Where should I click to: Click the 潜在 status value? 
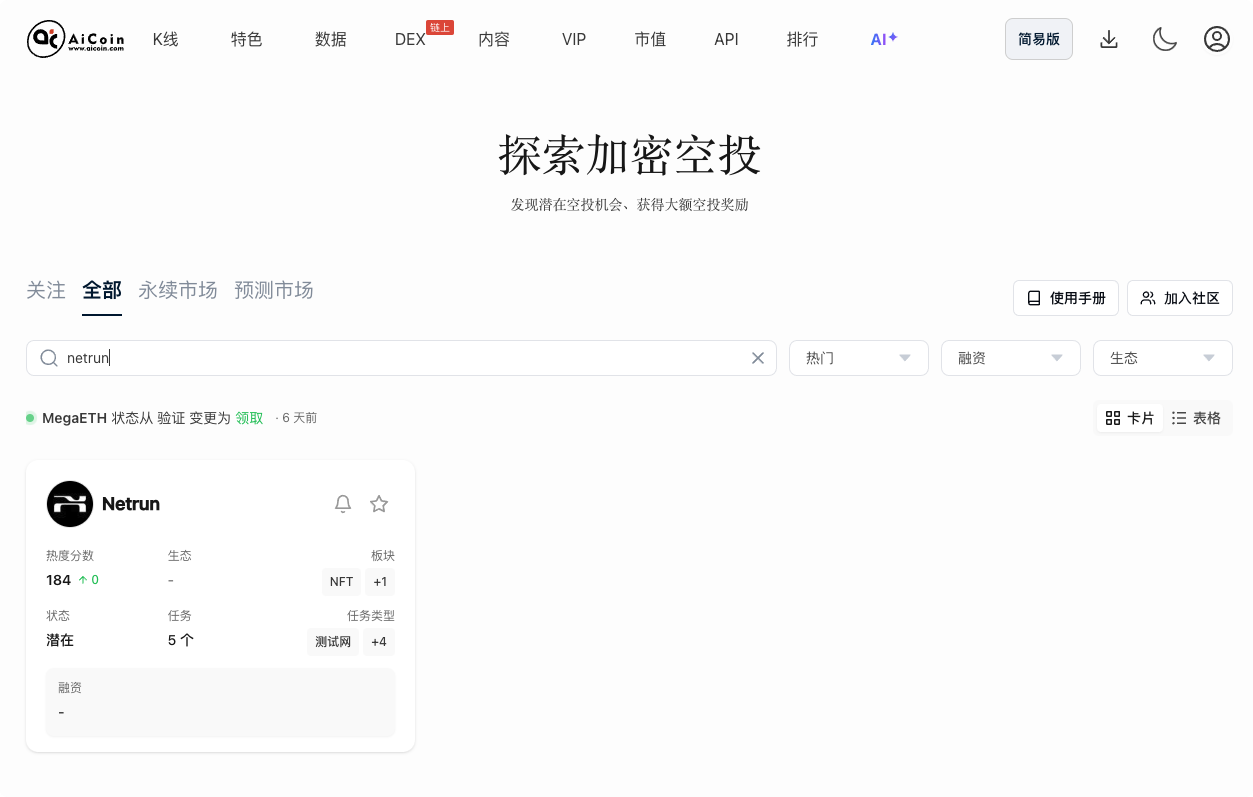60,640
